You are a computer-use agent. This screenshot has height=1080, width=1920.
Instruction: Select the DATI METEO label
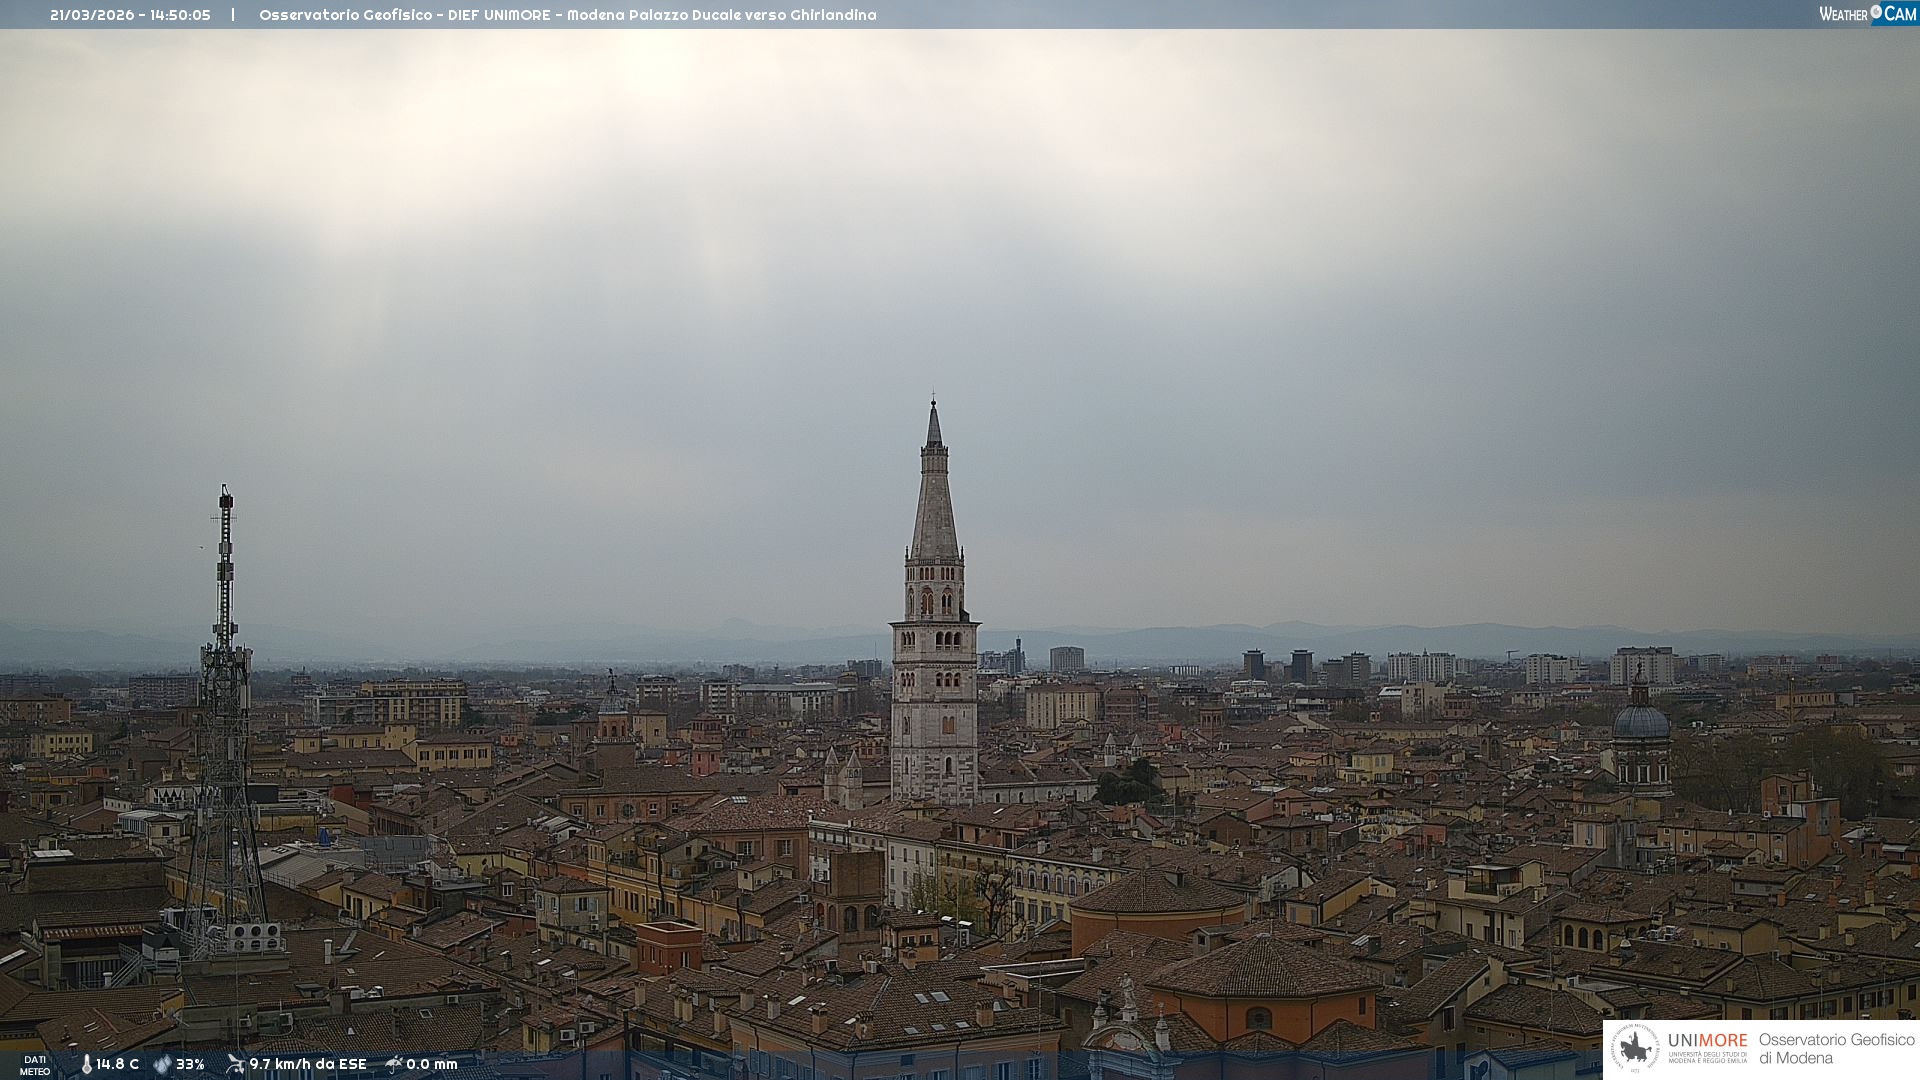(35, 1065)
